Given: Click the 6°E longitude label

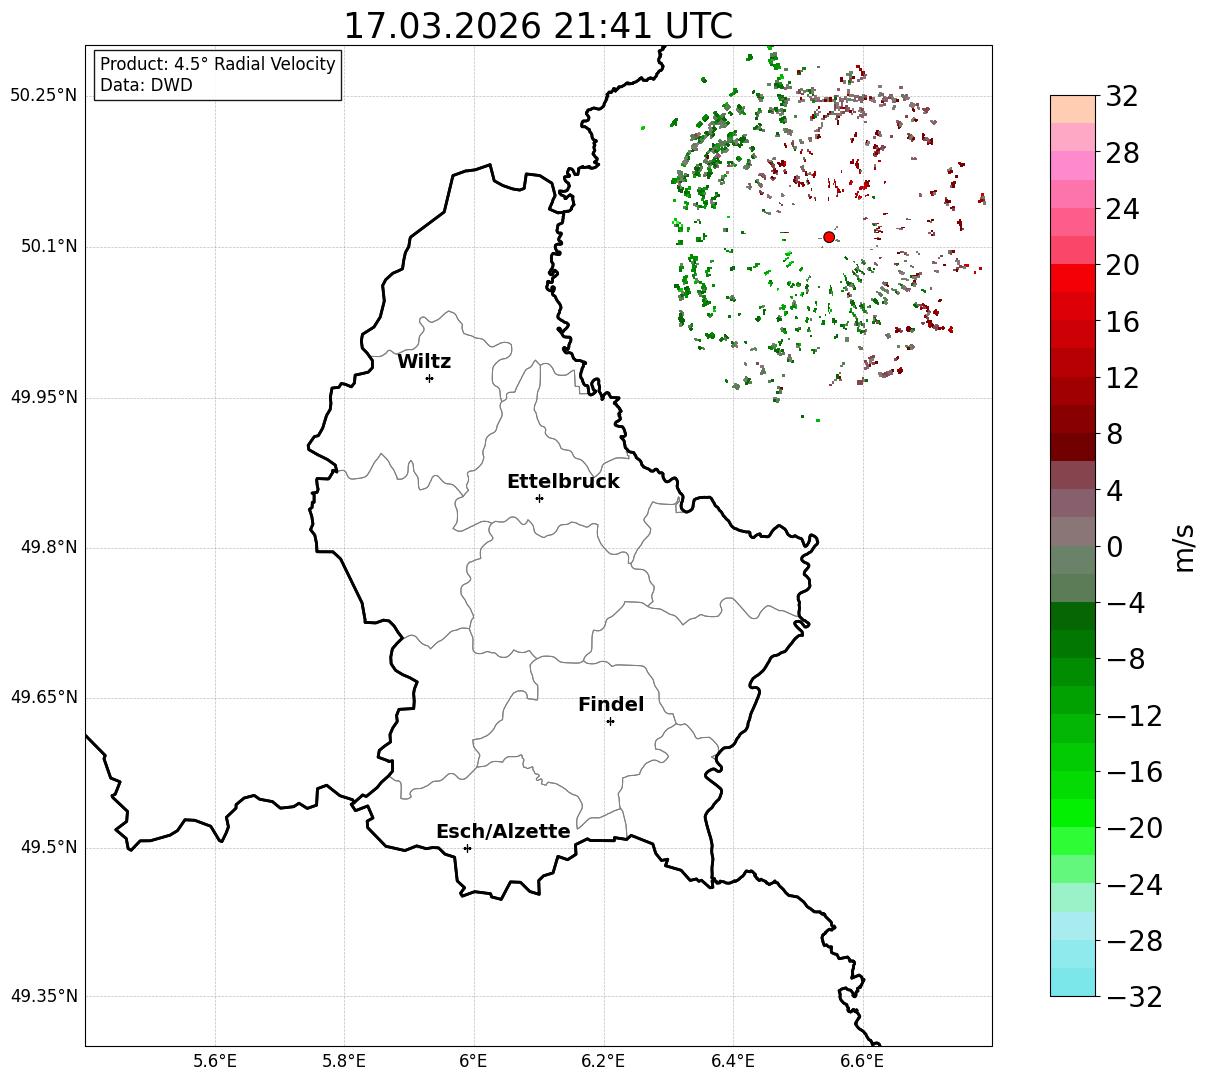Looking at the screenshot, I should coord(473,1061).
